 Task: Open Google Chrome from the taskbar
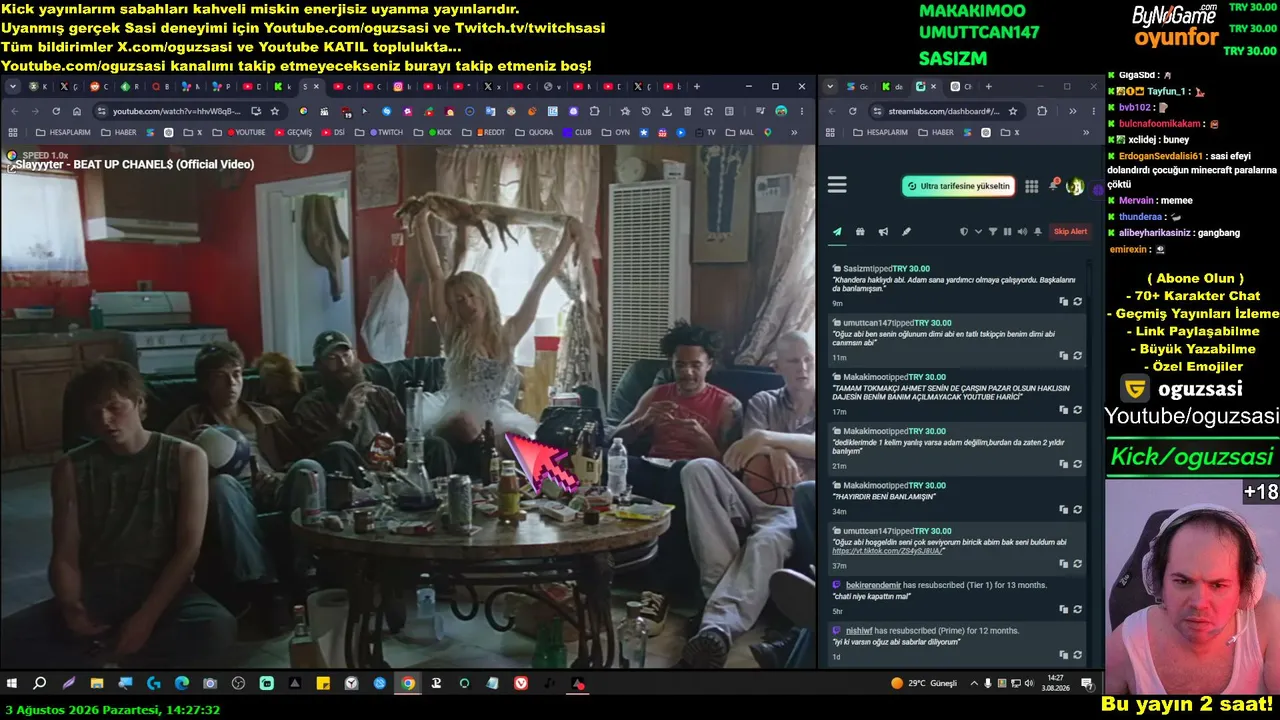coord(408,684)
